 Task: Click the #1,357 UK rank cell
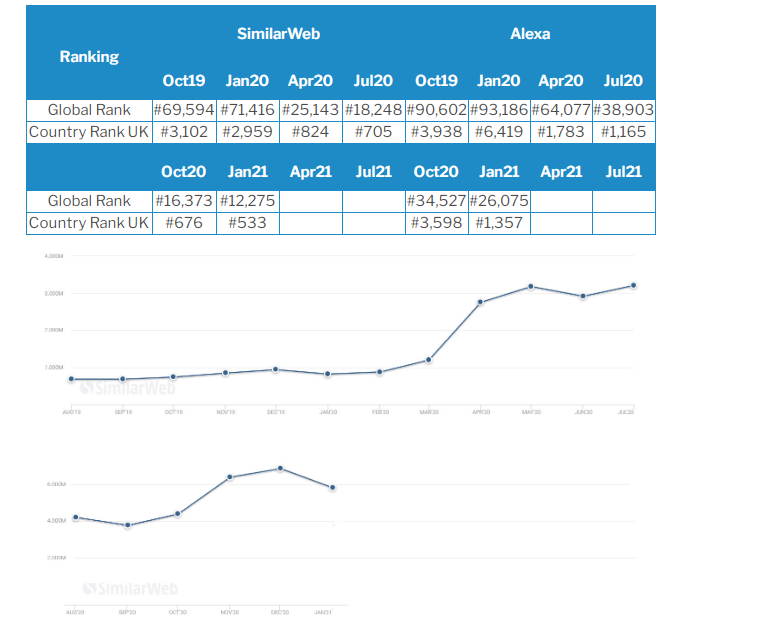coord(499,223)
